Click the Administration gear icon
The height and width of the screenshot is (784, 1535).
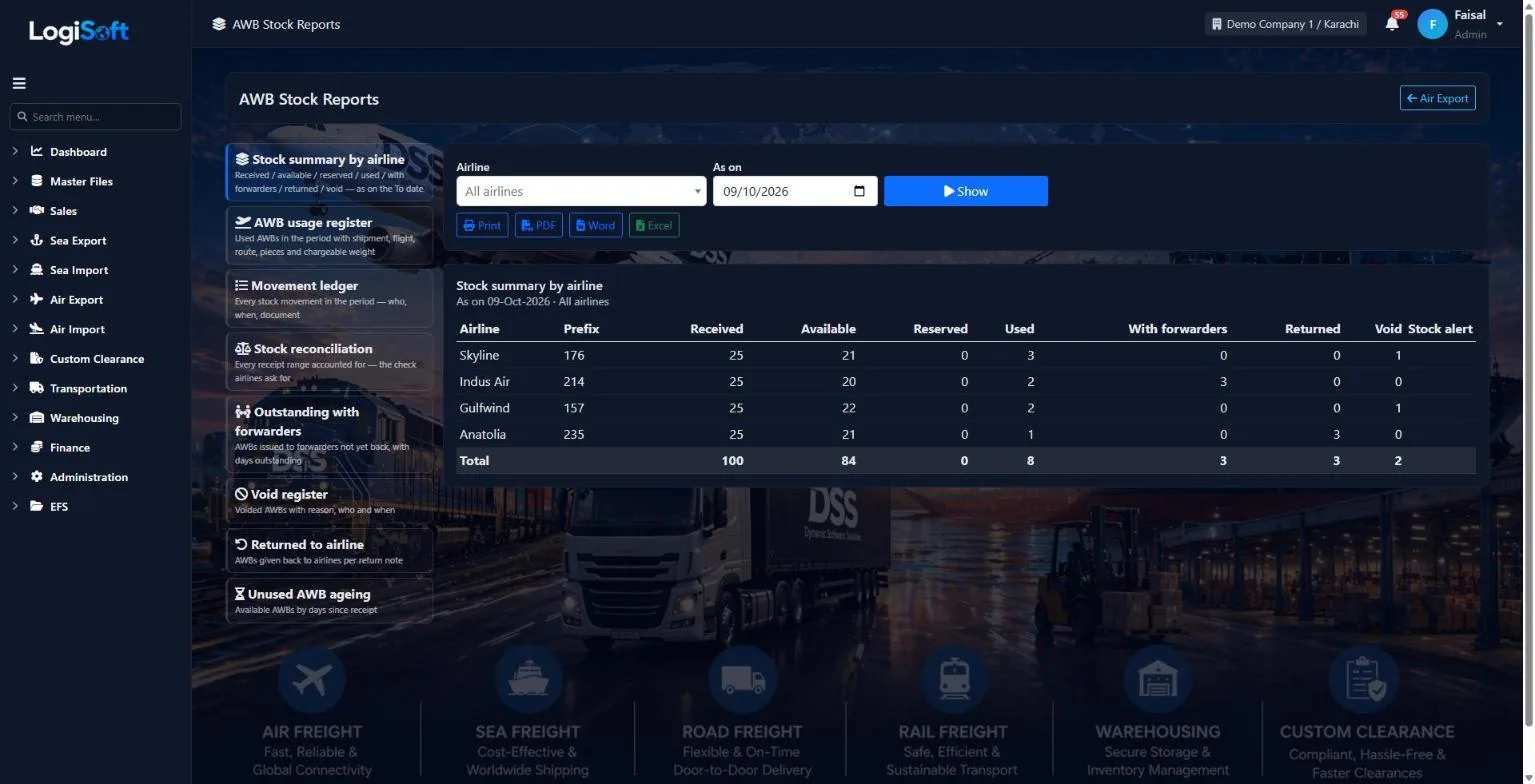[x=37, y=476]
